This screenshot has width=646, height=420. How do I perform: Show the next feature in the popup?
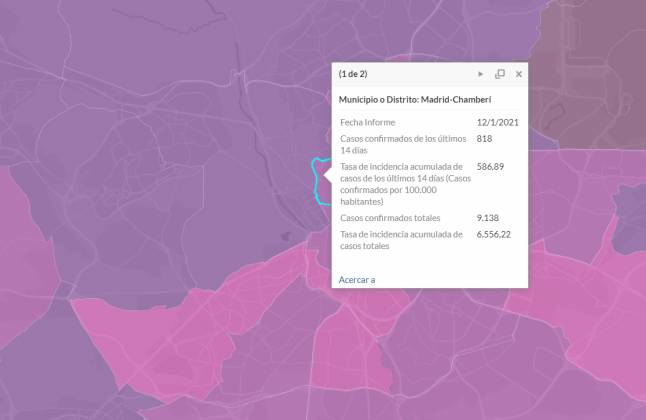point(481,74)
